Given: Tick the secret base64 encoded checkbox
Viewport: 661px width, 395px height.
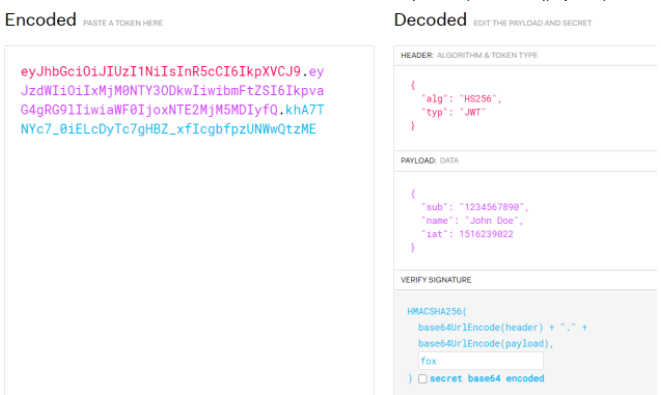Looking at the screenshot, I should click(x=422, y=379).
